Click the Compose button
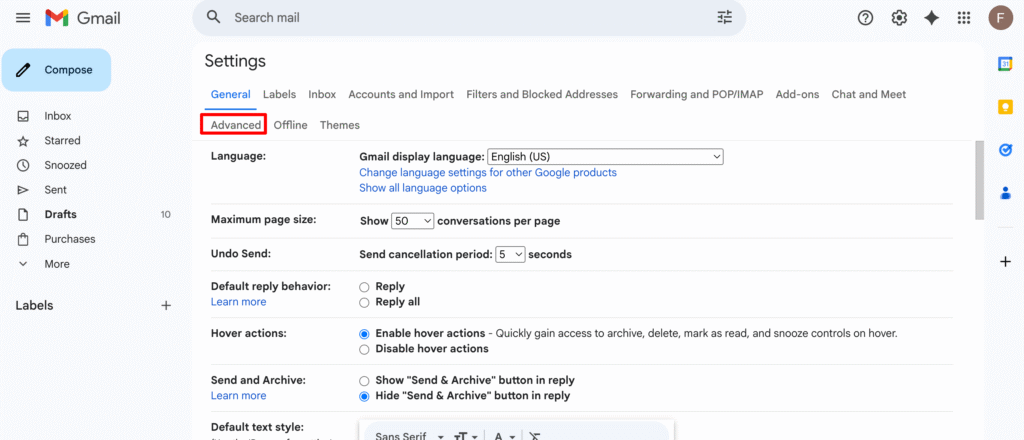This screenshot has width=1024, height=440. coord(56,70)
